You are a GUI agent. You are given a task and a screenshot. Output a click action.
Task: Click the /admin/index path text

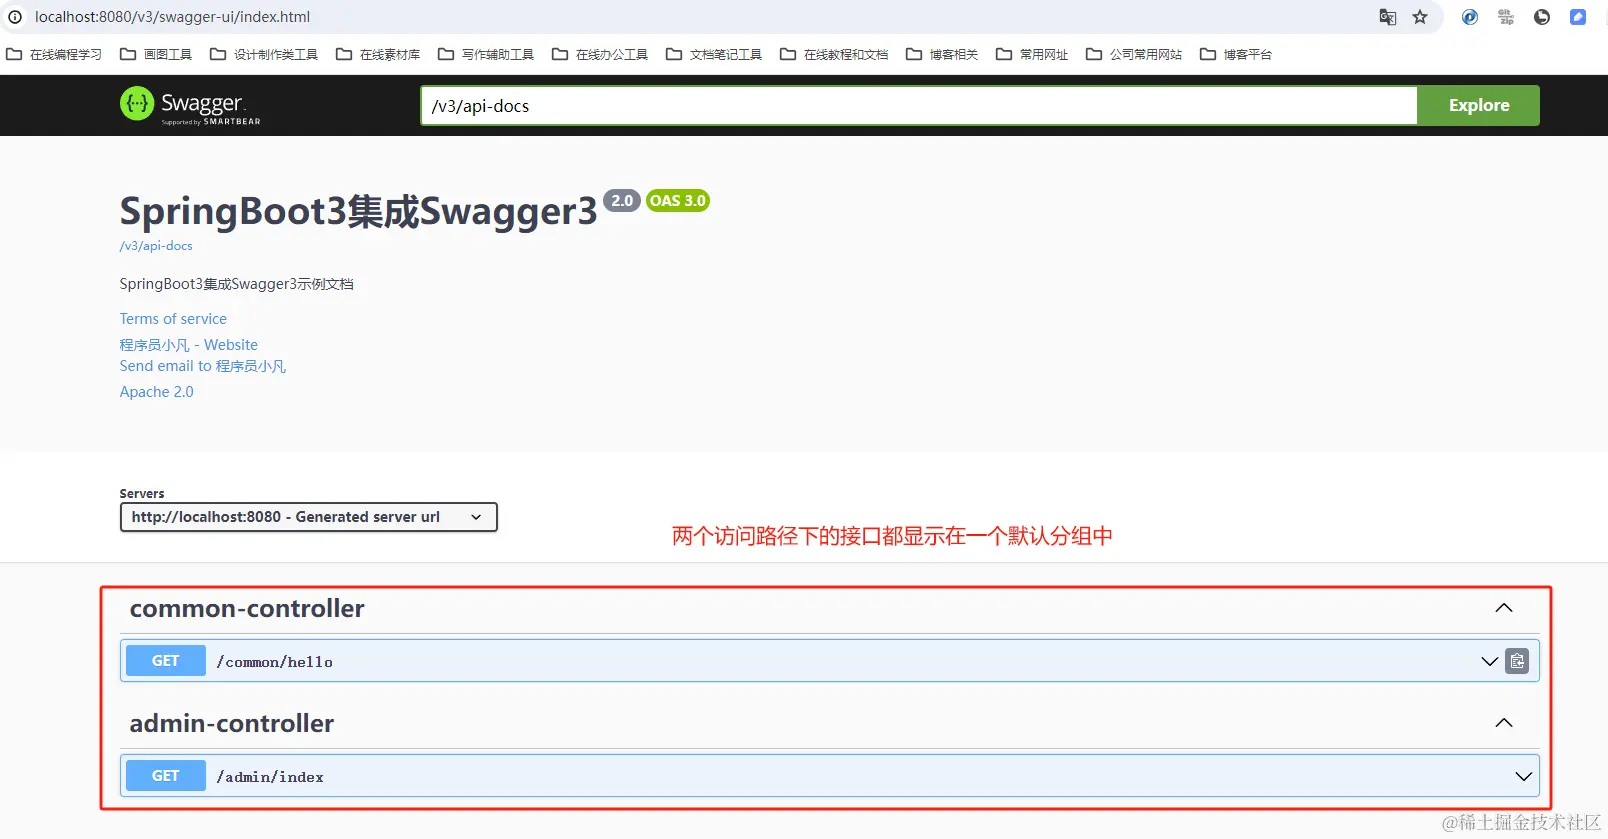tap(270, 777)
